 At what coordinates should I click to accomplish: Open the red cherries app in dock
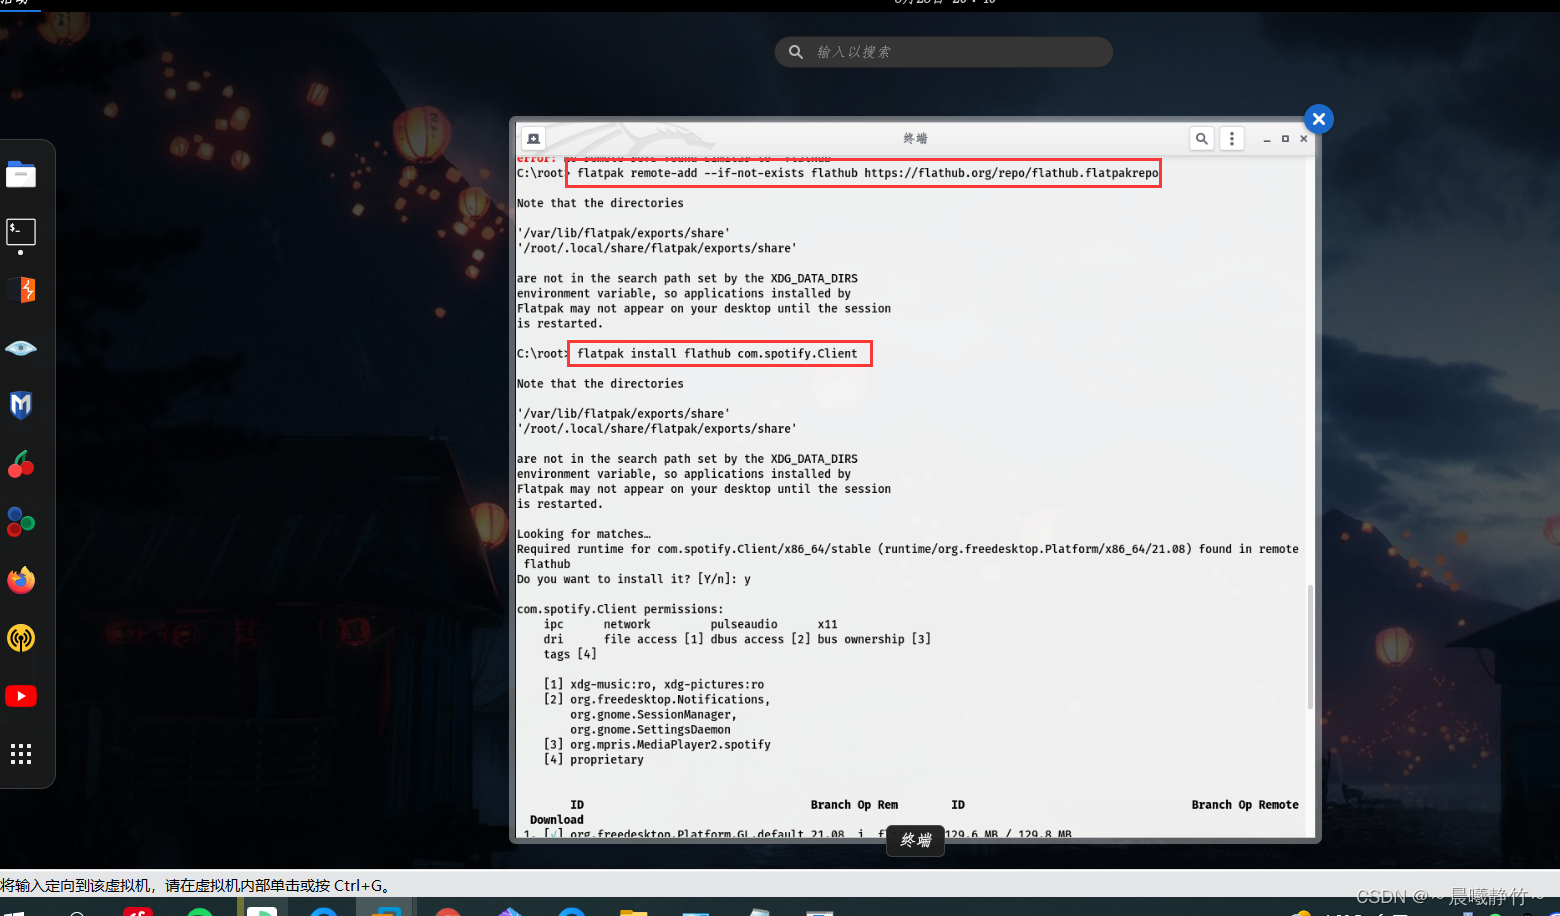pyautogui.click(x=21, y=464)
